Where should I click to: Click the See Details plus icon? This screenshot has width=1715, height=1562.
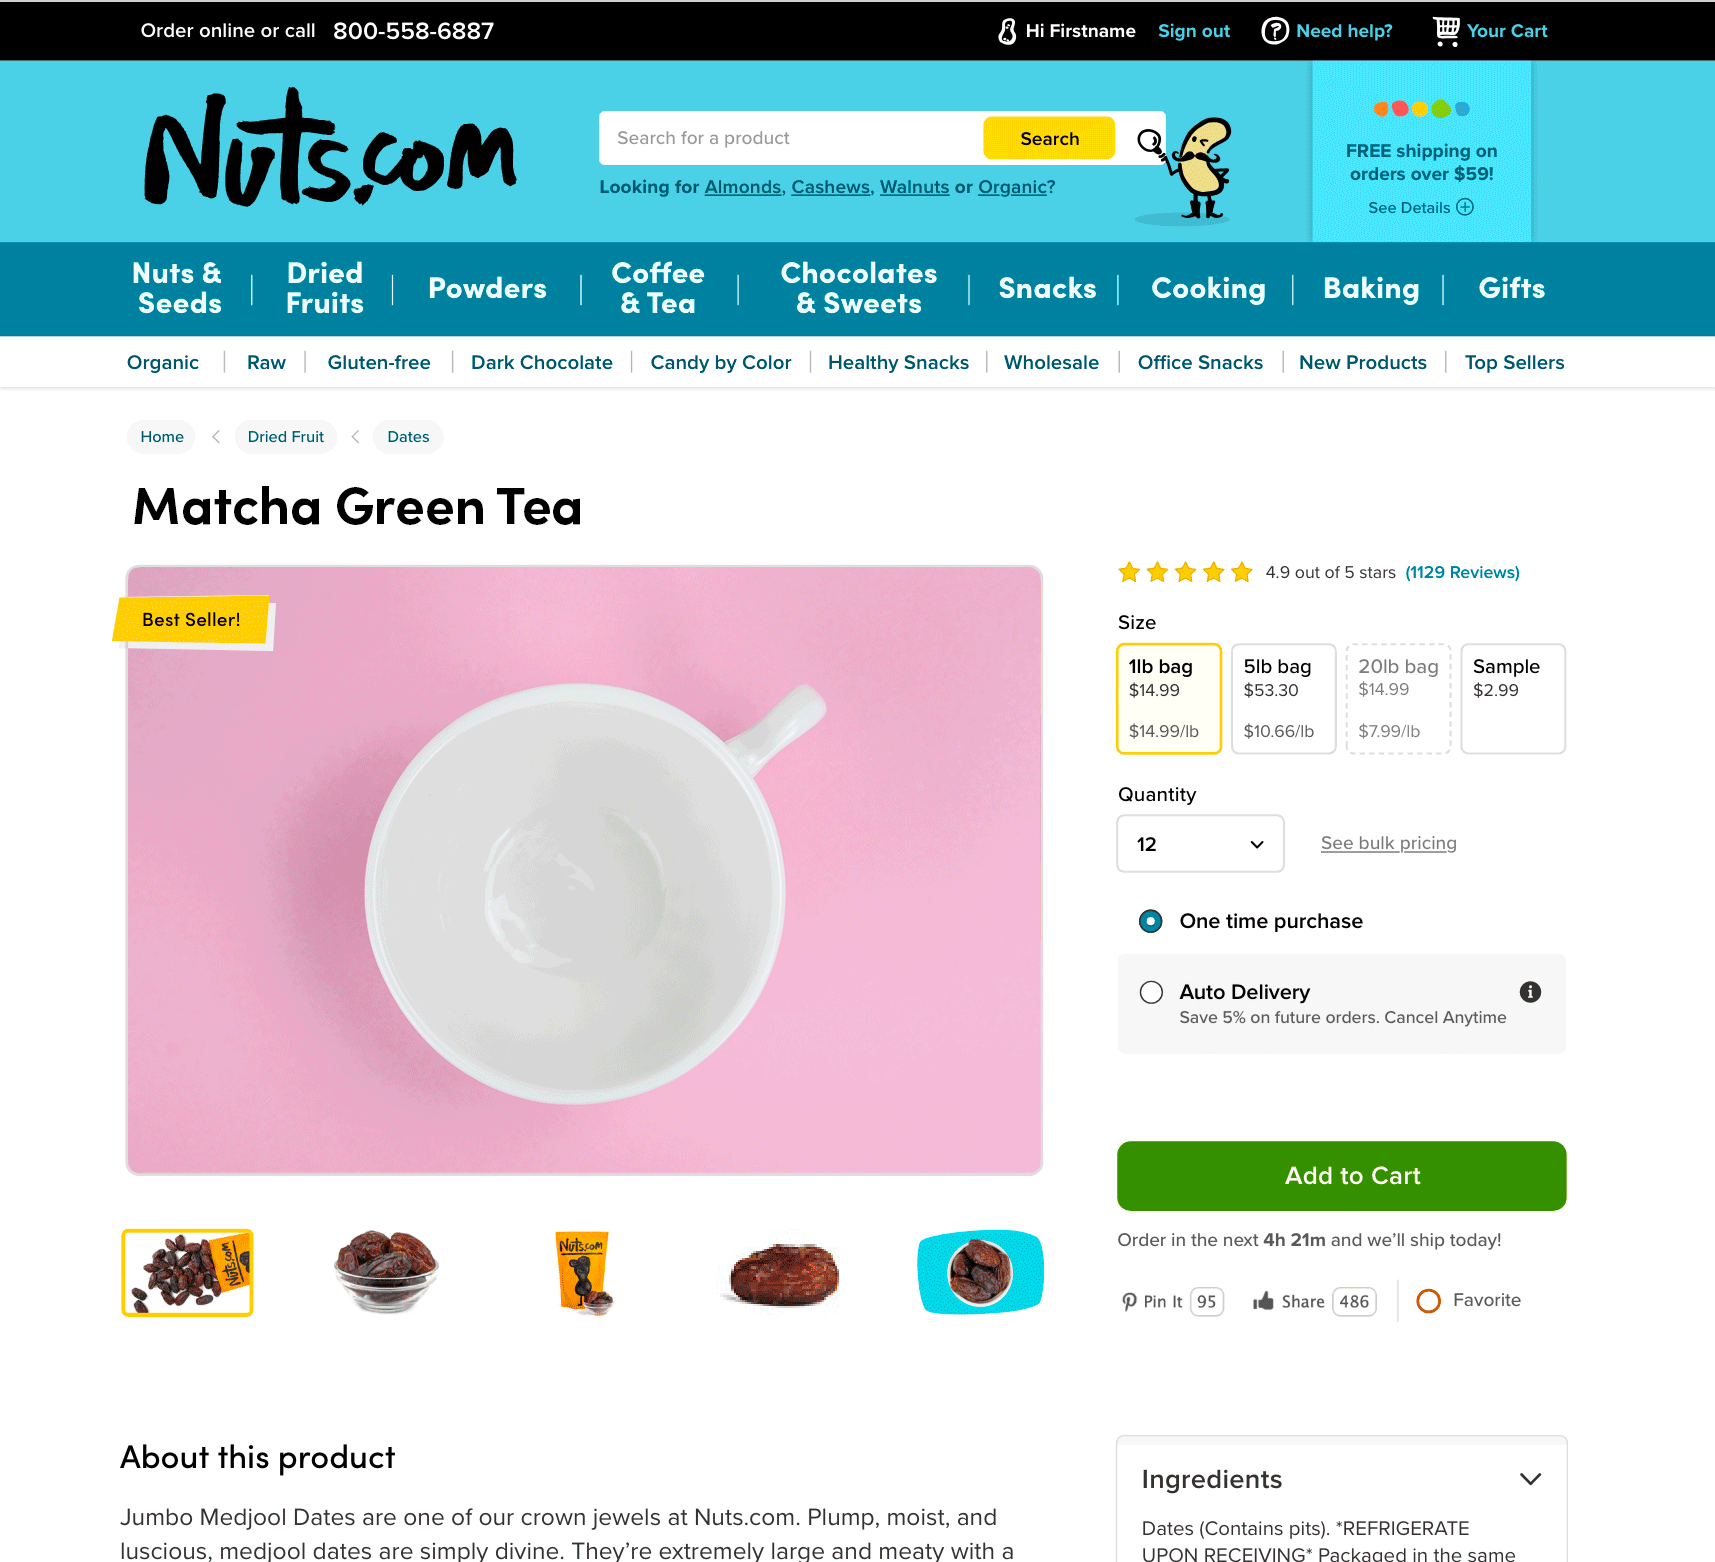[1465, 207]
